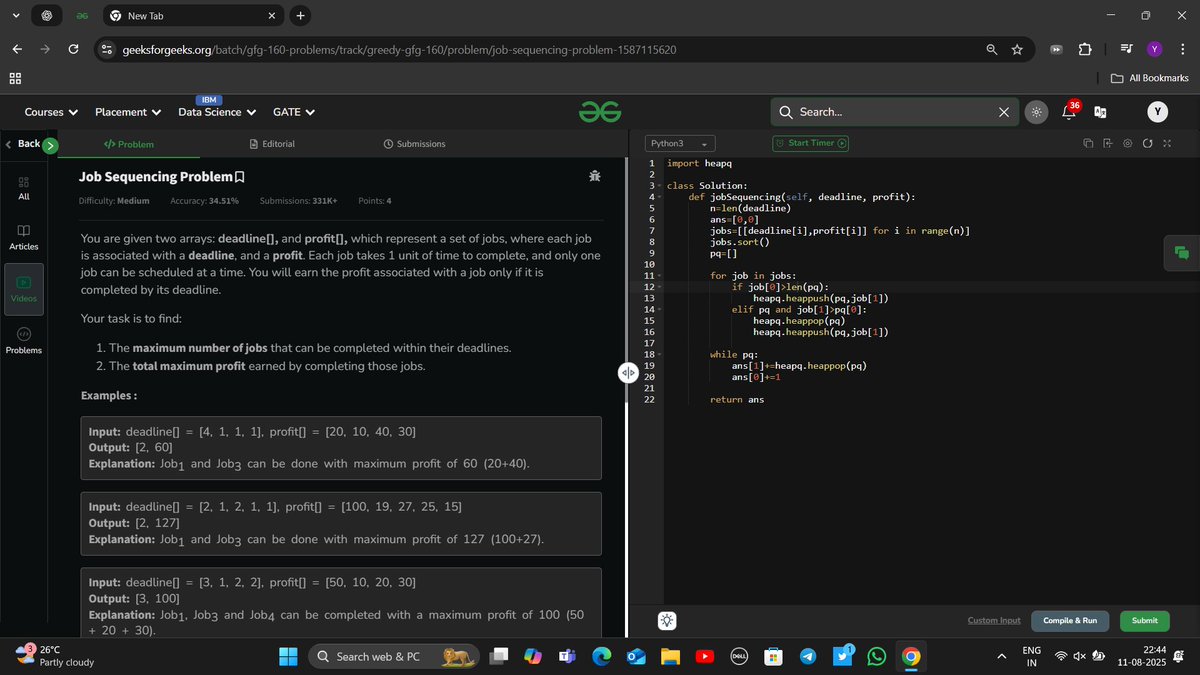Click the address bar URL
The image size is (1200, 675).
point(400,49)
